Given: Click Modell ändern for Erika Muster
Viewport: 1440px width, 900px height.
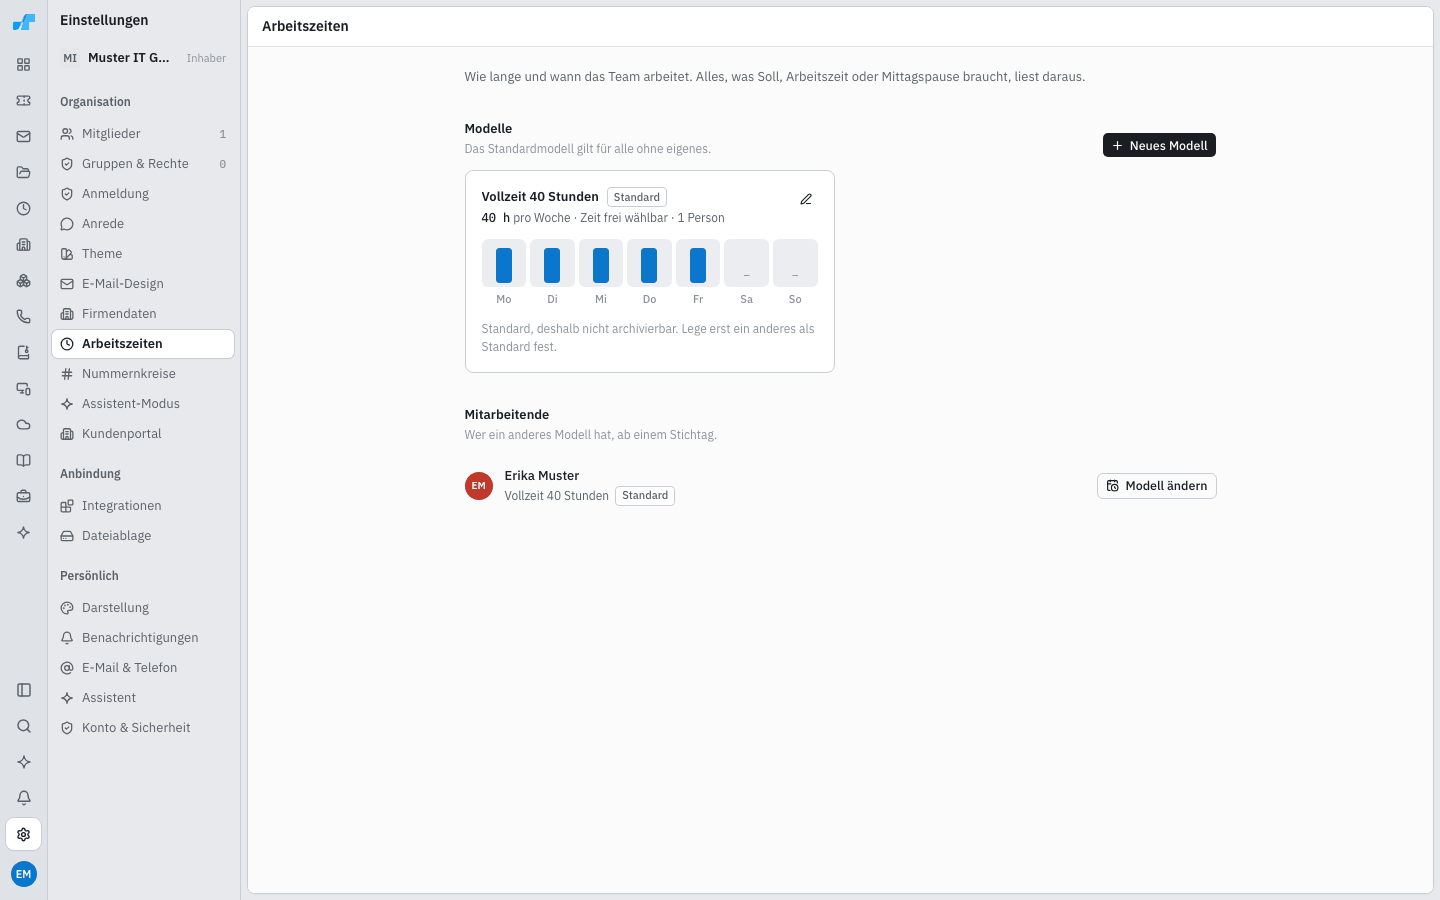Looking at the screenshot, I should 1157,486.
